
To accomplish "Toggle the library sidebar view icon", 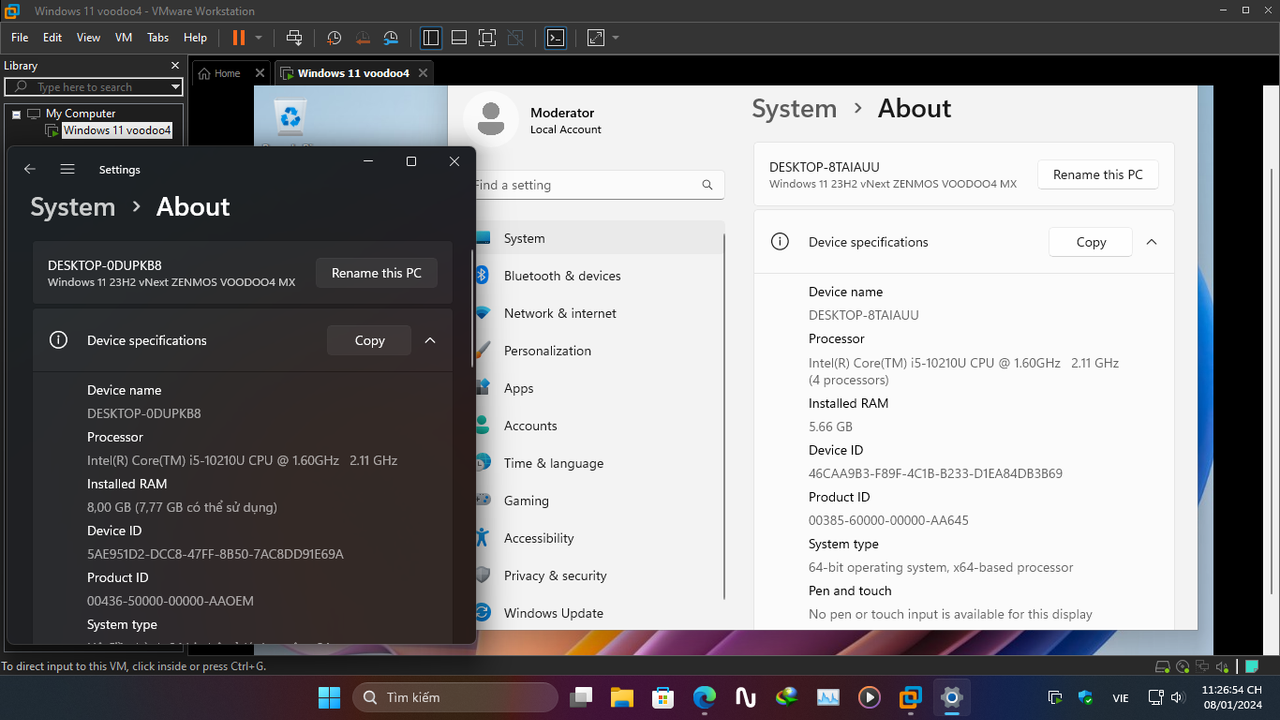I will click(431, 38).
